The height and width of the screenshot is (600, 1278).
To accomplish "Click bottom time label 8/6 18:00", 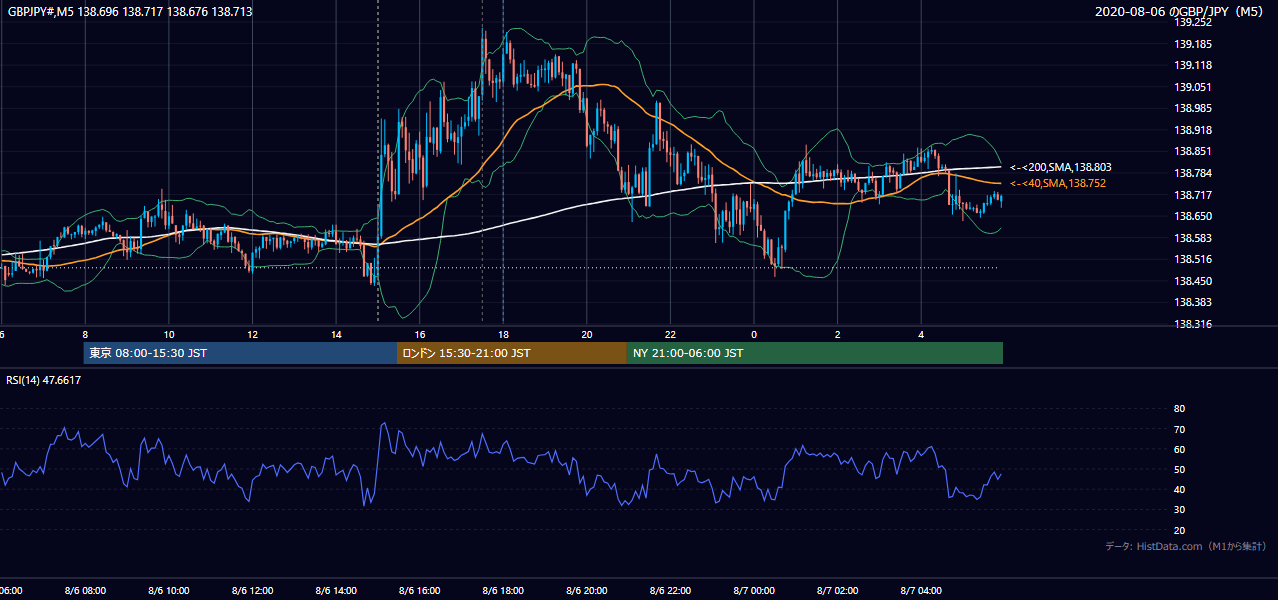I will point(503,591).
